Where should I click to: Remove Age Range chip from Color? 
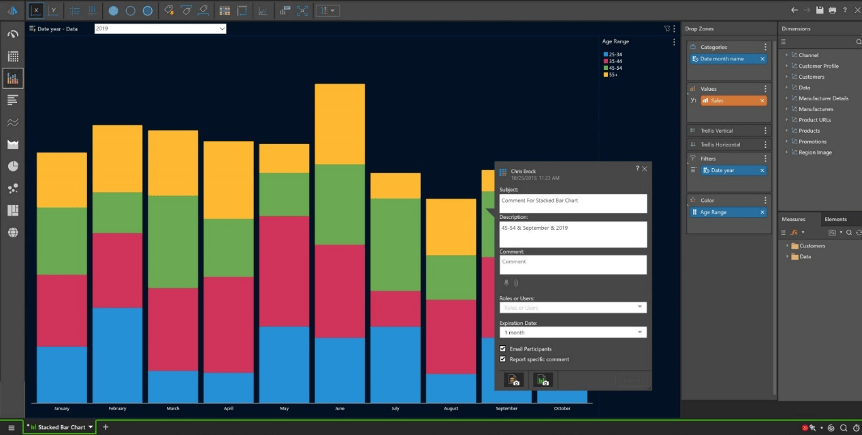(762, 212)
